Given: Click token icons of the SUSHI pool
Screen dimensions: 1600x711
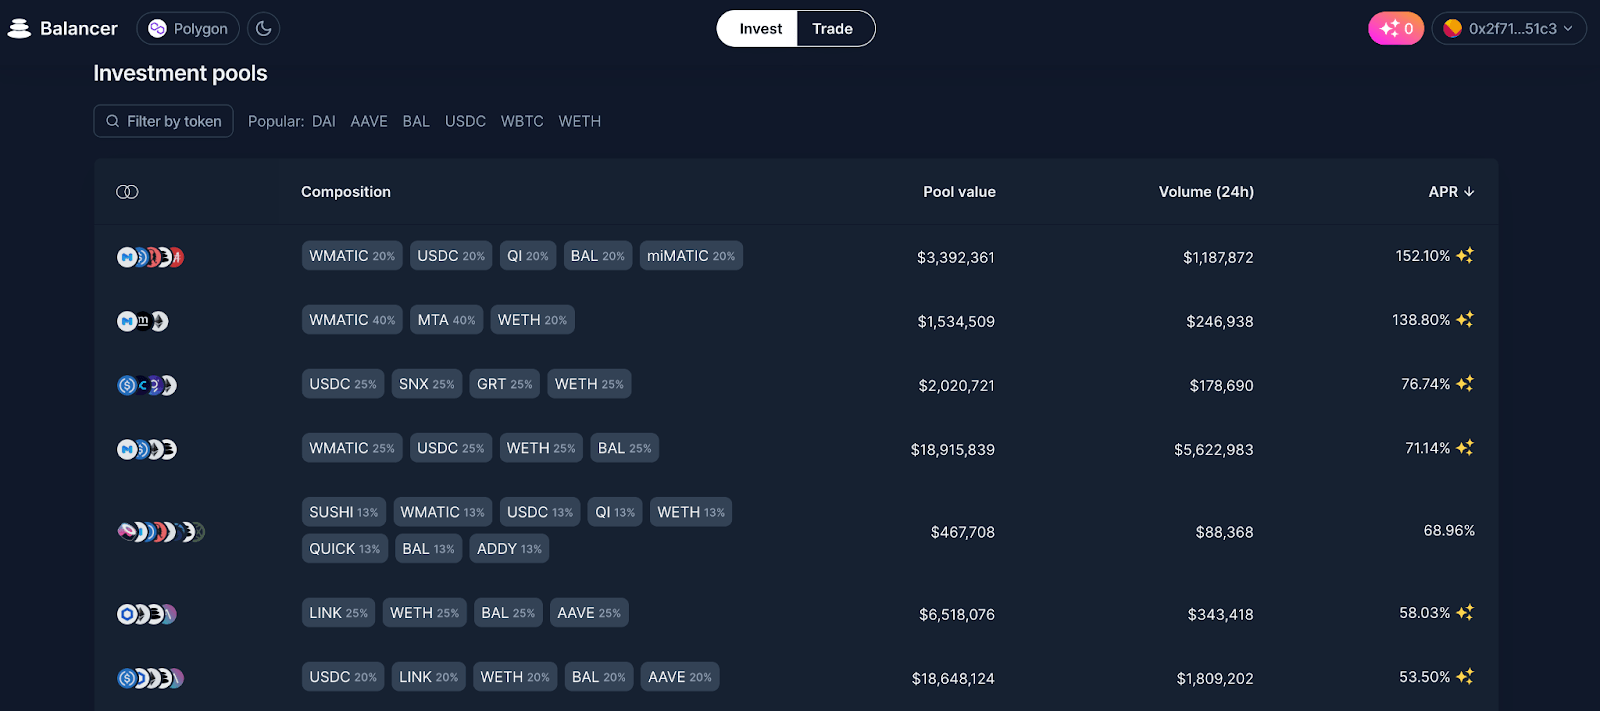Looking at the screenshot, I should tap(160, 531).
